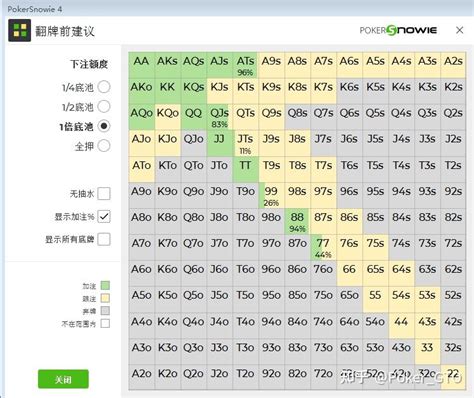474x398 pixels.
Task: Select the T9s hand cell
Action: point(272,169)
